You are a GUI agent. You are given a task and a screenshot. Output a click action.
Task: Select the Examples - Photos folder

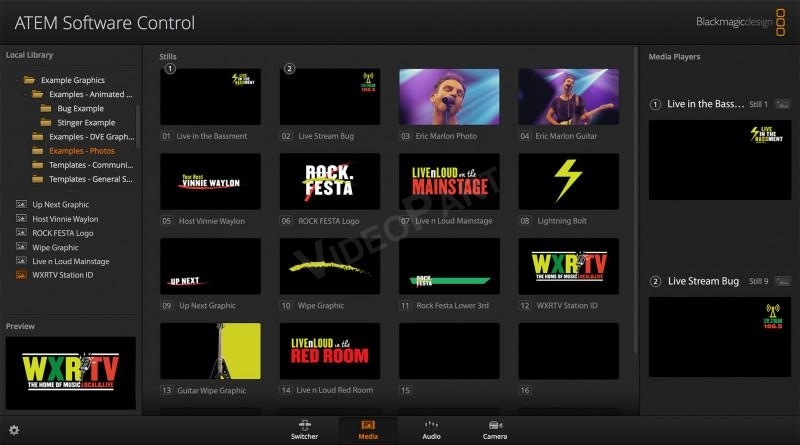pos(74,151)
